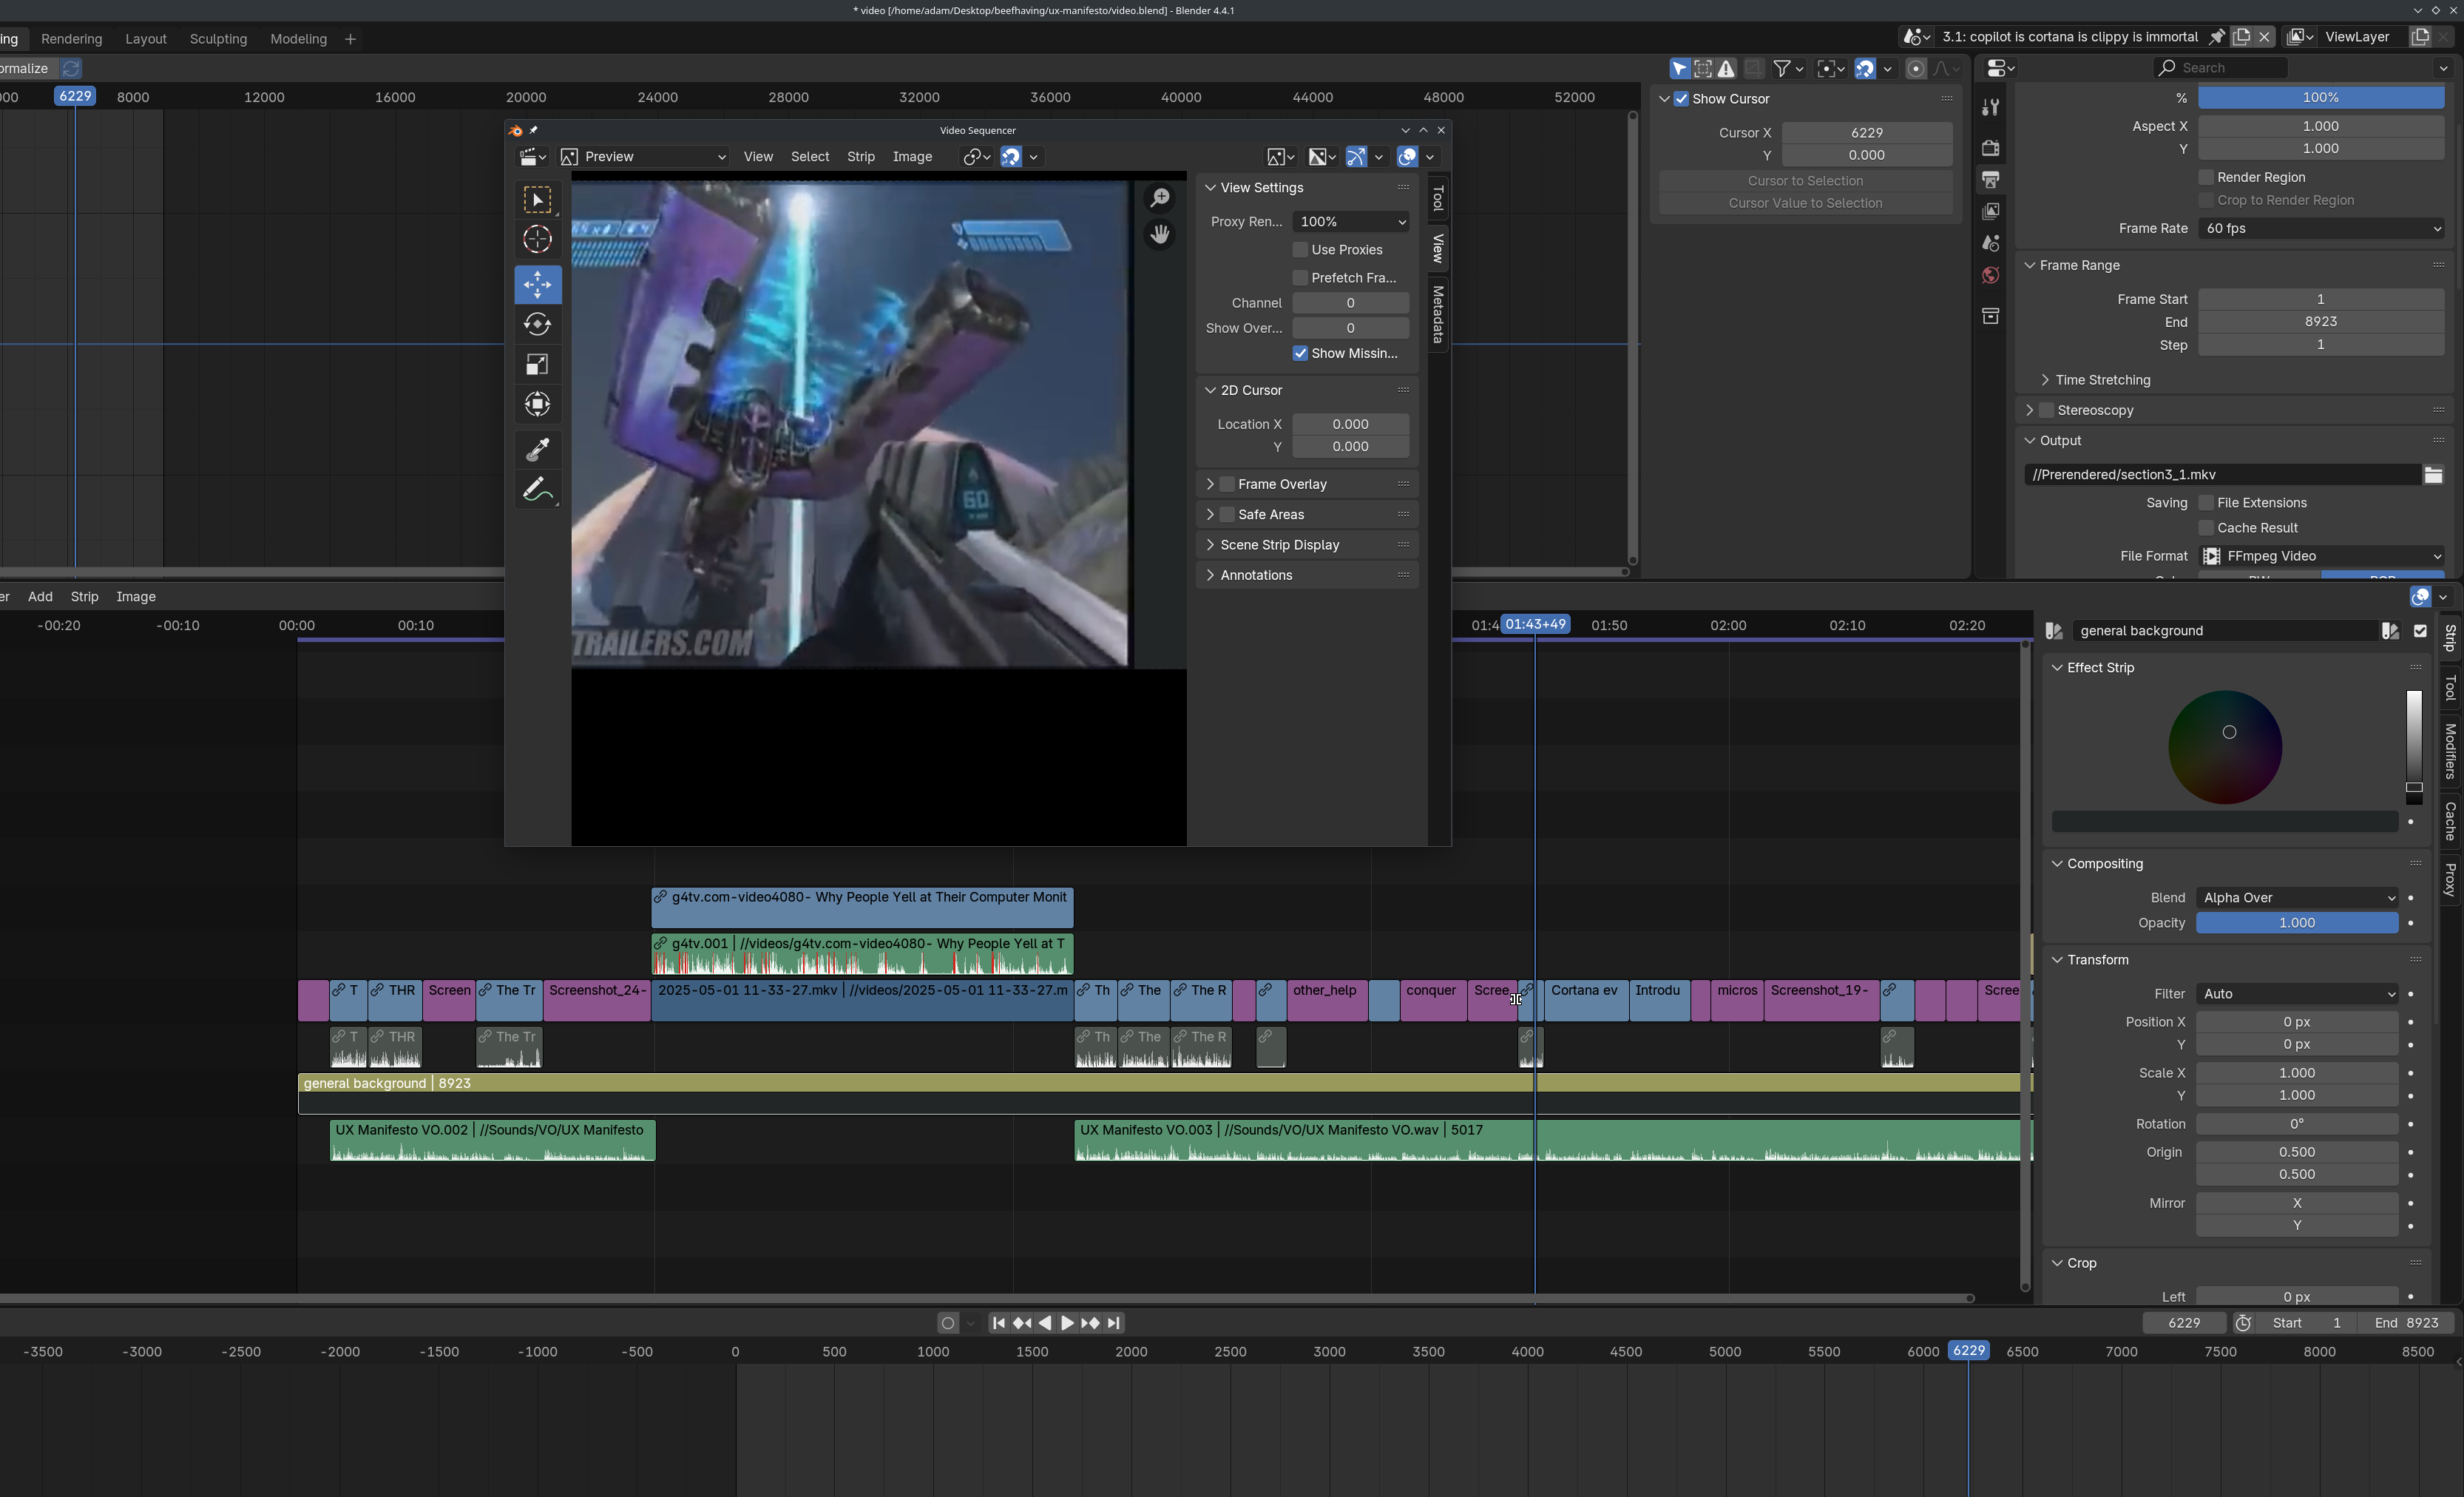Open the Select menu in Video Sequencer window
This screenshot has width=2464, height=1497.
pos(810,157)
